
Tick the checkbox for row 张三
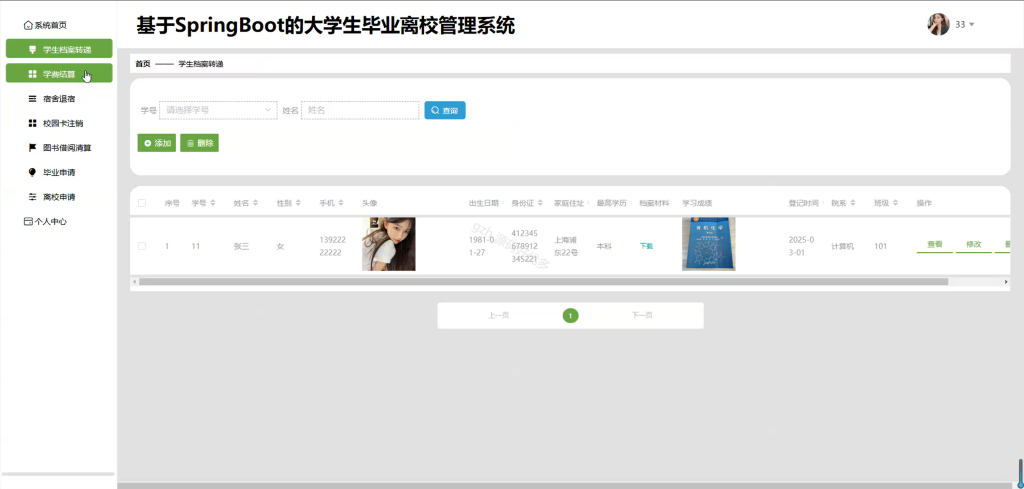[142, 246]
